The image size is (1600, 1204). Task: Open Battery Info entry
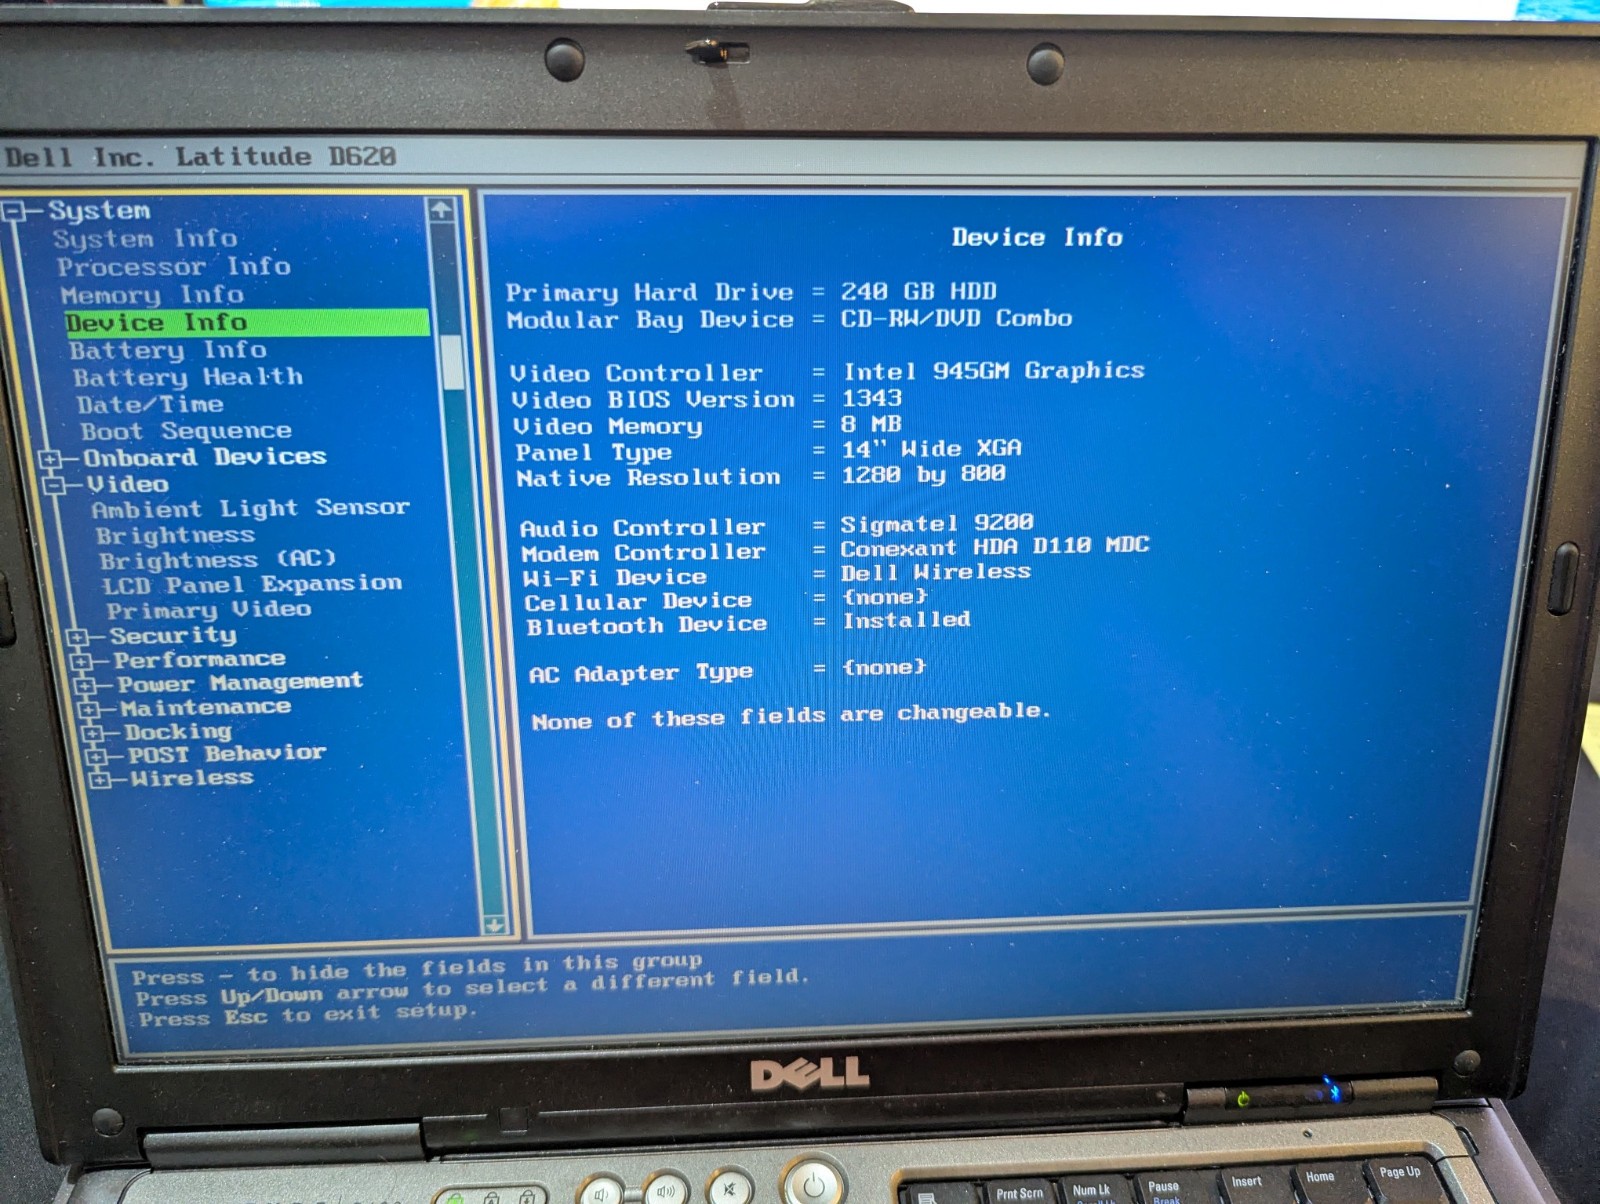point(168,350)
